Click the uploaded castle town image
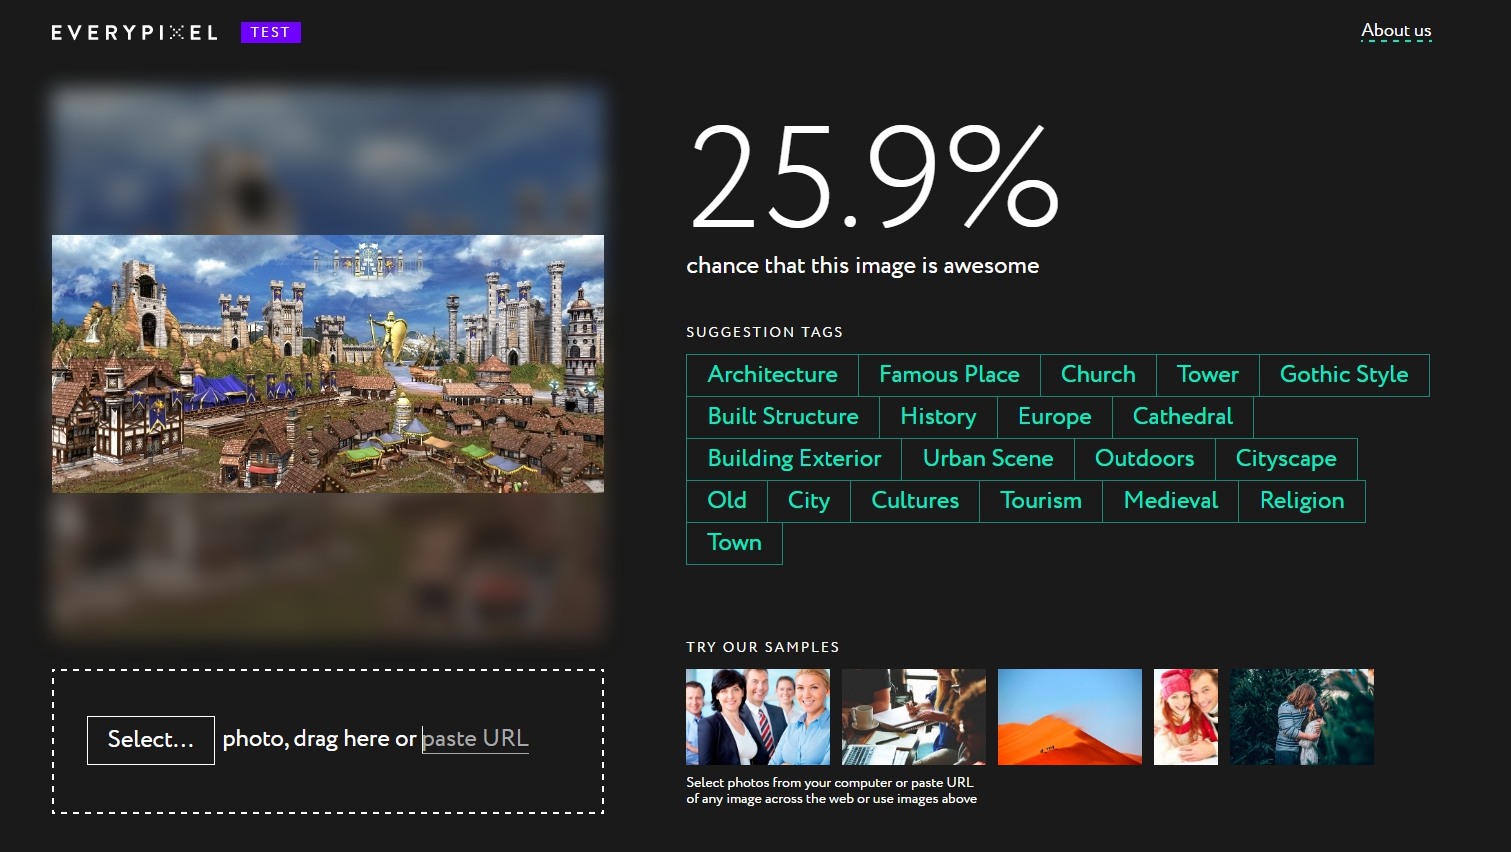The image size is (1511, 852). (328, 363)
